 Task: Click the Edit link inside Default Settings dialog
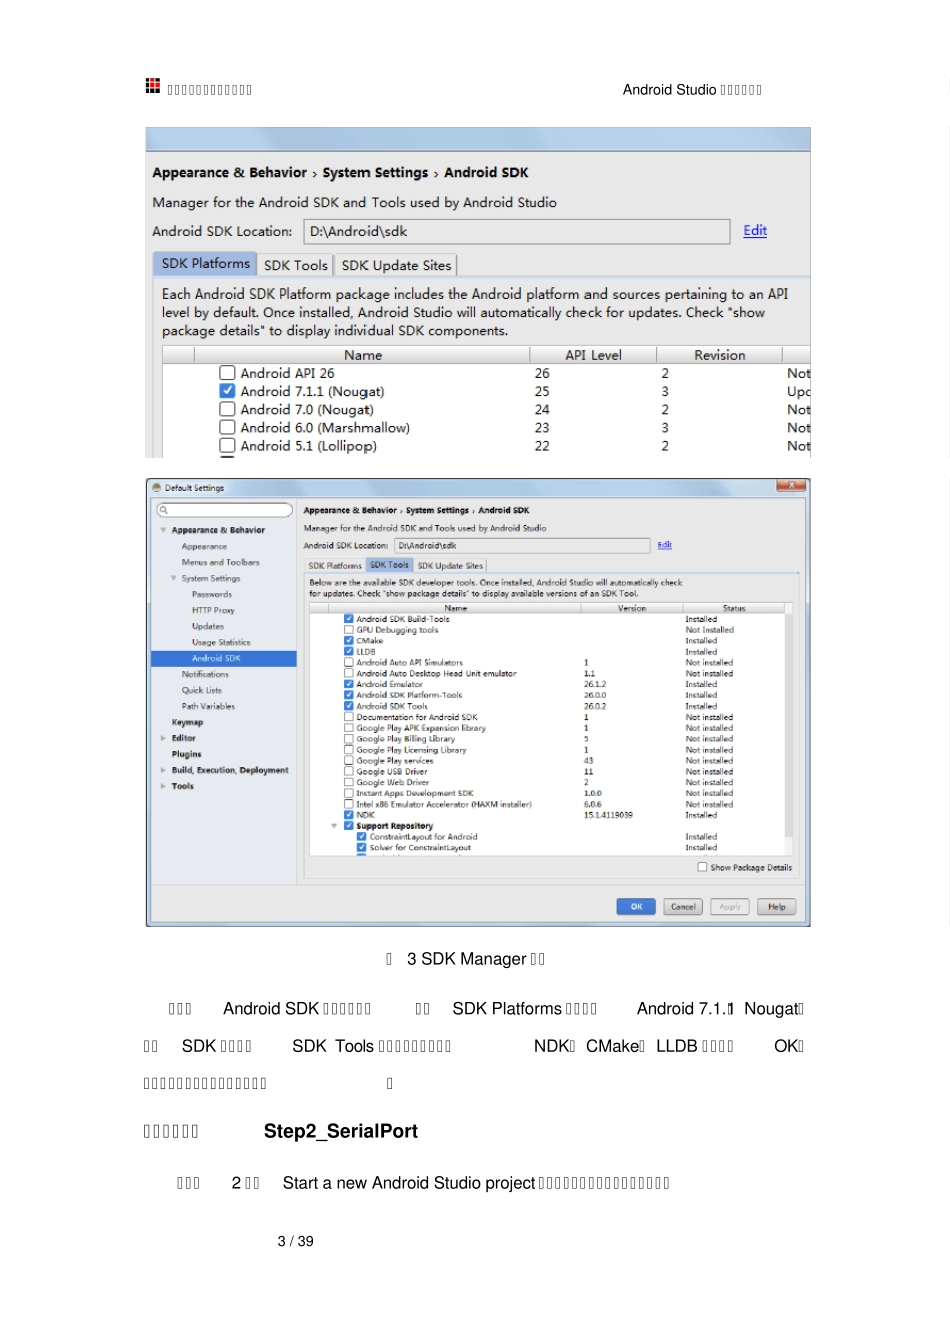tap(665, 545)
